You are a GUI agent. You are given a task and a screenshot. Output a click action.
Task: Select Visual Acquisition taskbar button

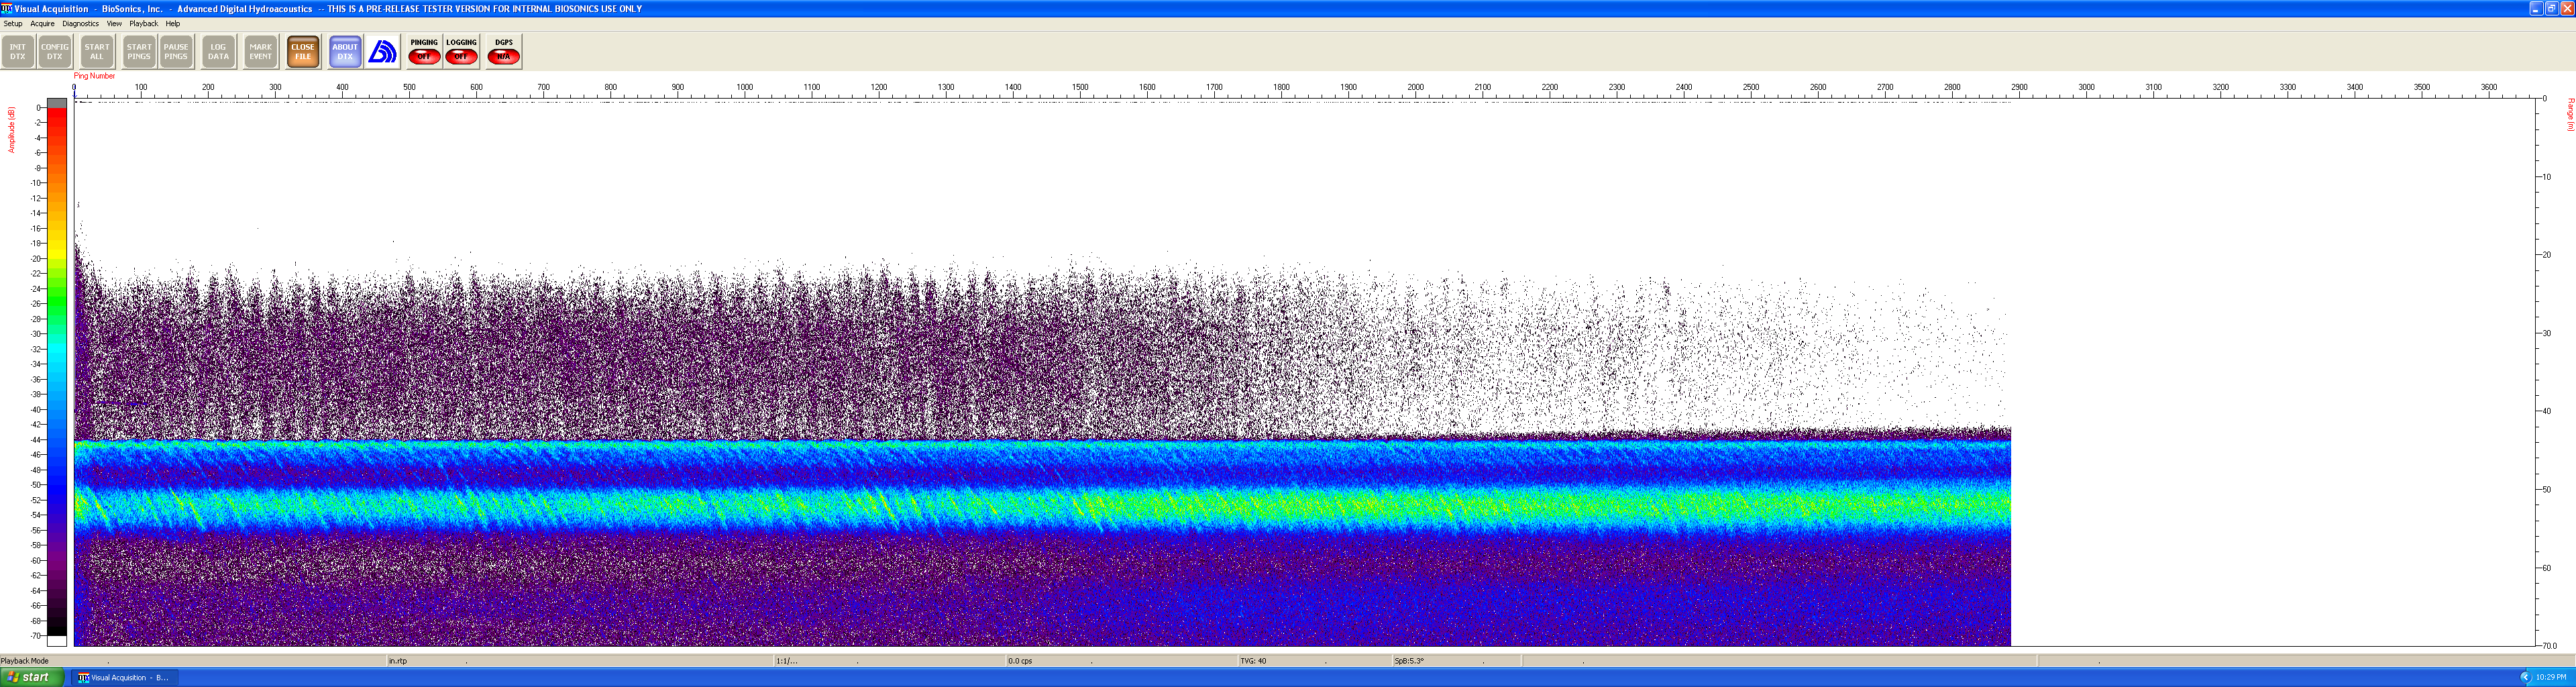tap(124, 677)
